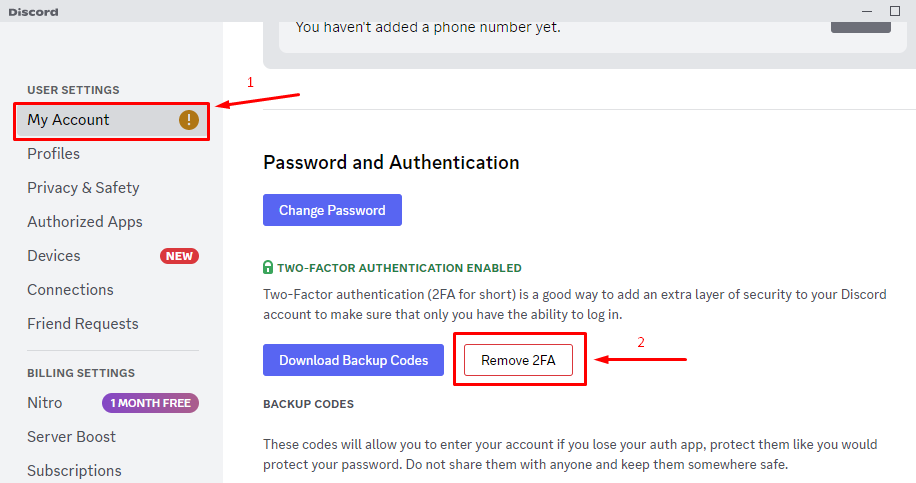Open Friend Requests settings

[112, 324]
